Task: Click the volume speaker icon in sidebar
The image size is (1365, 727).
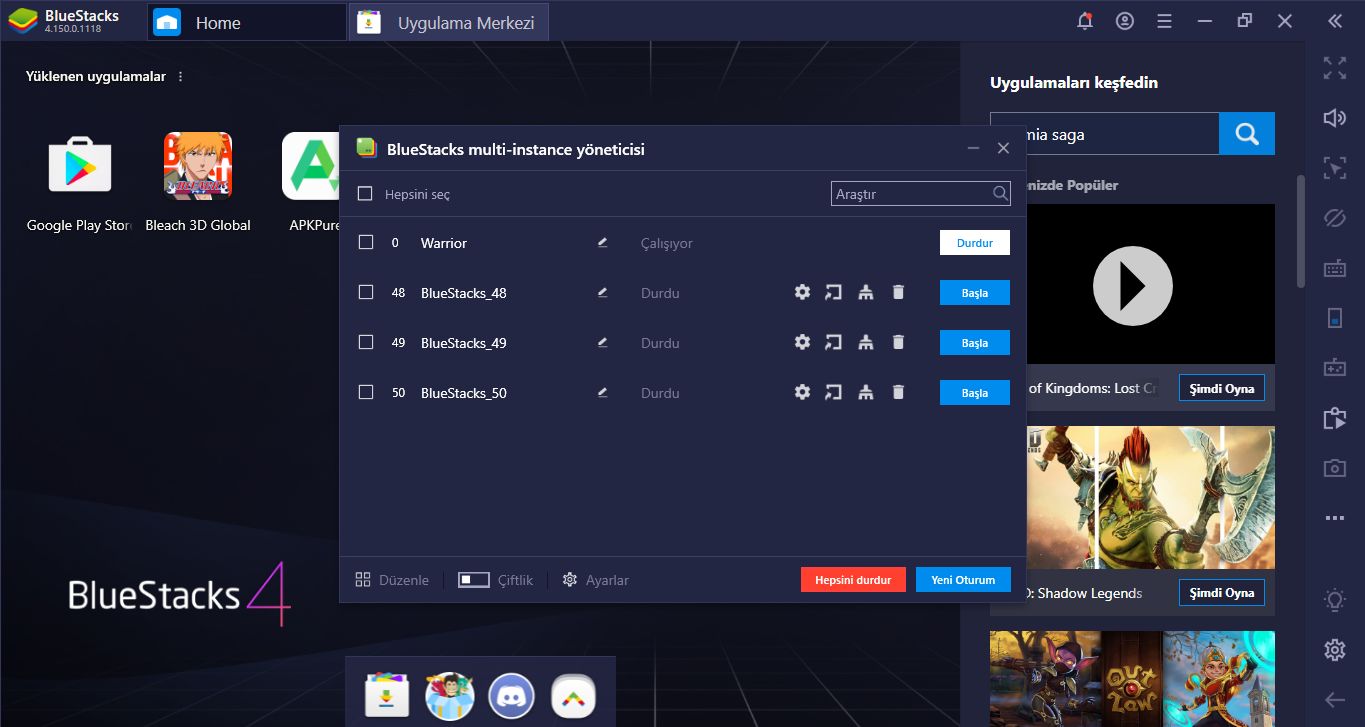Action: click(x=1334, y=118)
